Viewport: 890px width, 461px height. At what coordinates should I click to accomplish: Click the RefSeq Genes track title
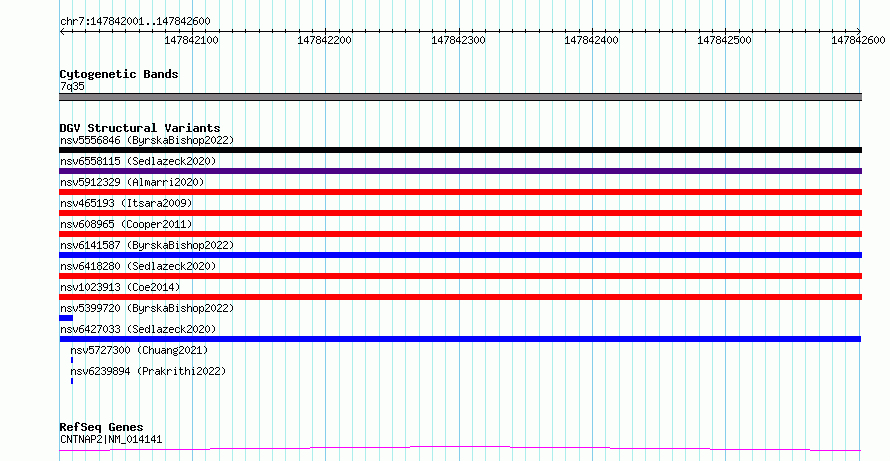[x=102, y=427]
